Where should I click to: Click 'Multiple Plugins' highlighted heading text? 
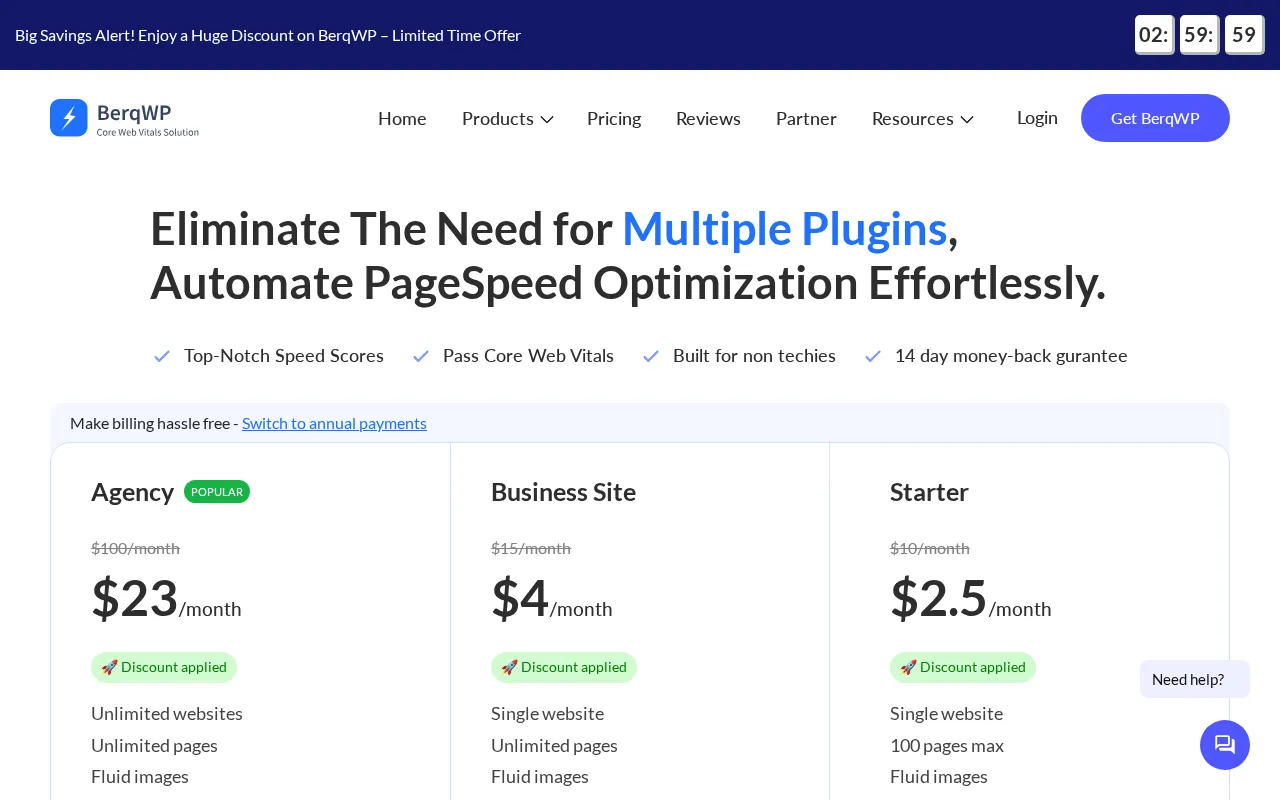coord(785,229)
